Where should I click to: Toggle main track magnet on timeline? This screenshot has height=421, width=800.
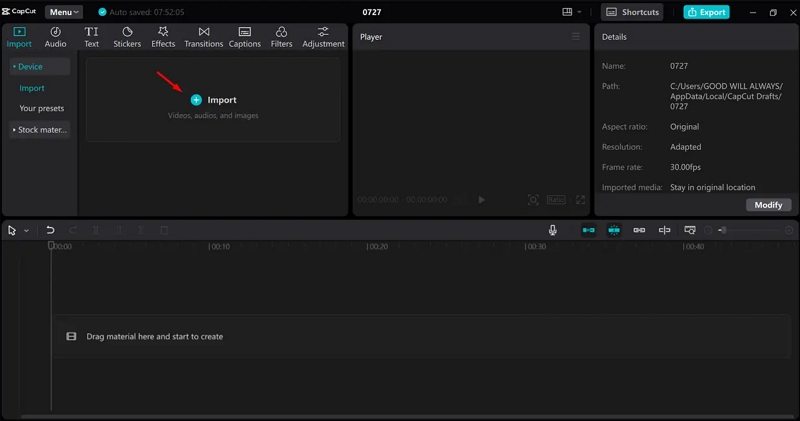point(589,230)
